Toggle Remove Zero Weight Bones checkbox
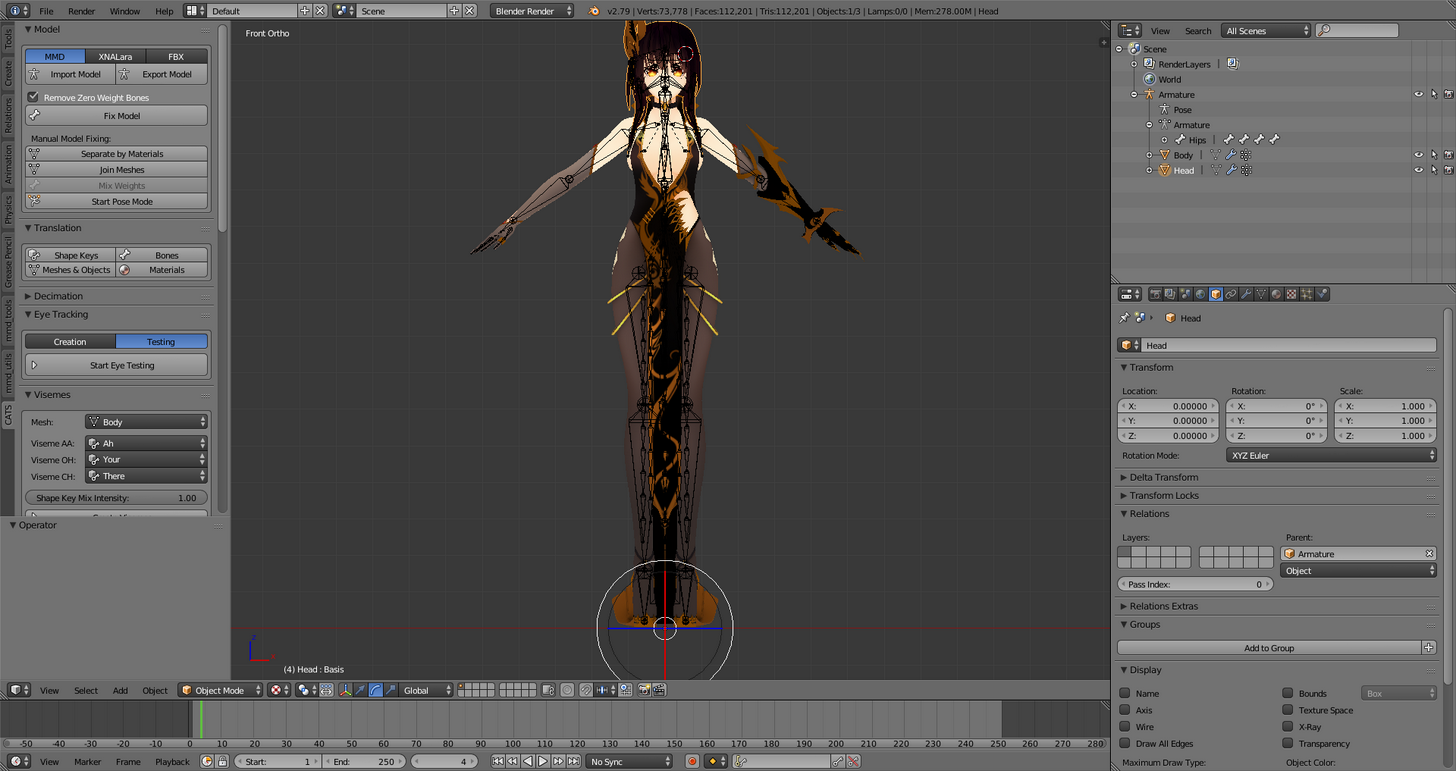The height and width of the screenshot is (771, 1456). (33, 98)
